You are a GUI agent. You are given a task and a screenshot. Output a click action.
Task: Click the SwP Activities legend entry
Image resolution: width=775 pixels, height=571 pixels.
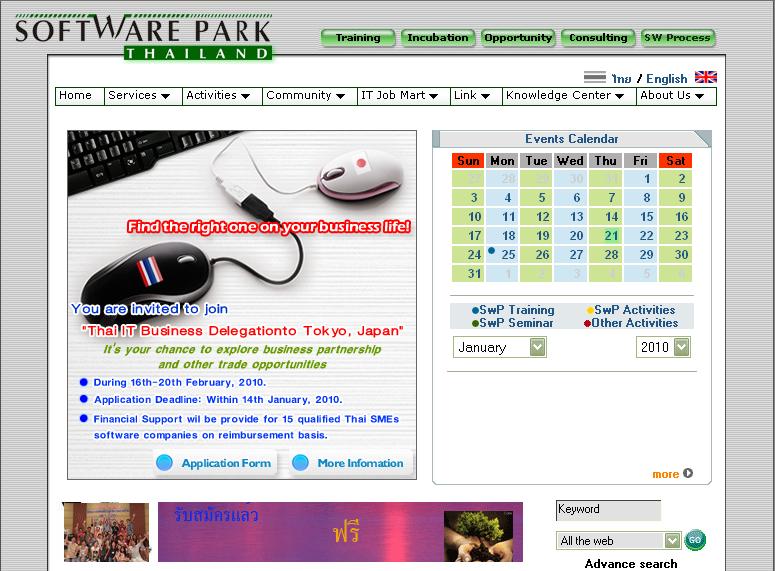coord(631,310)
